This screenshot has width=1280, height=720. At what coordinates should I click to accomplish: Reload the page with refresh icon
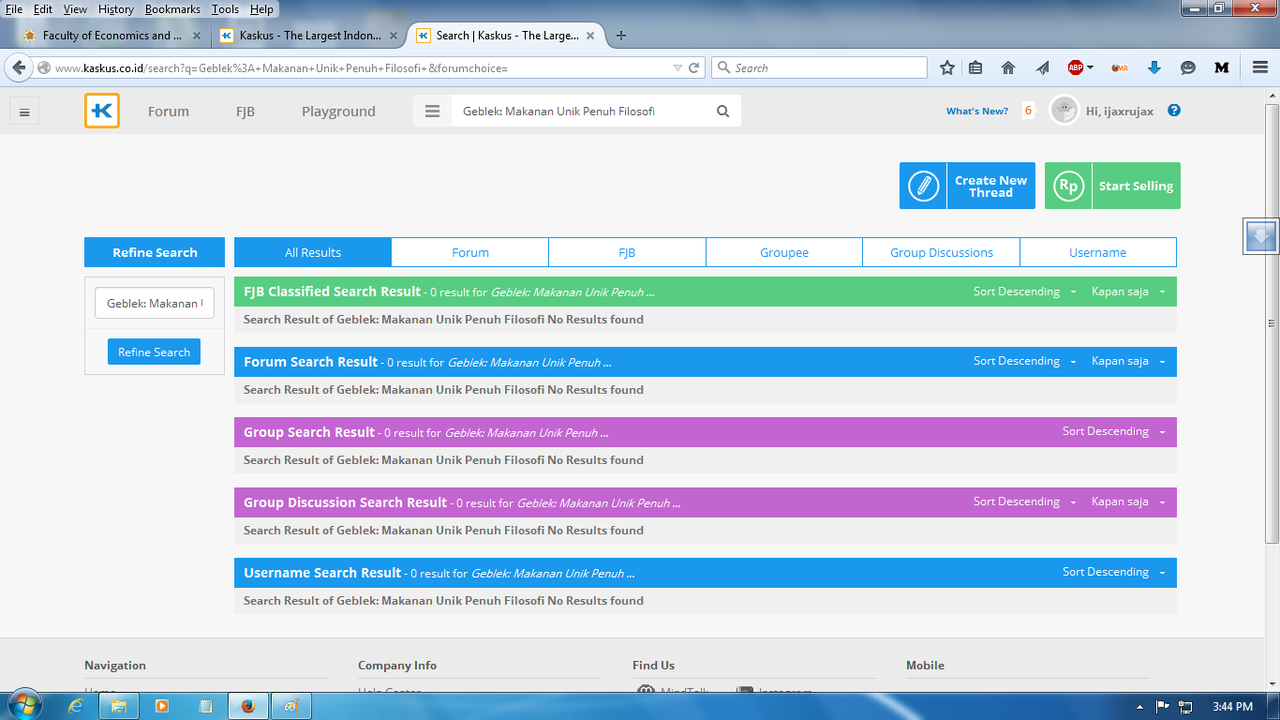[696, 67]
